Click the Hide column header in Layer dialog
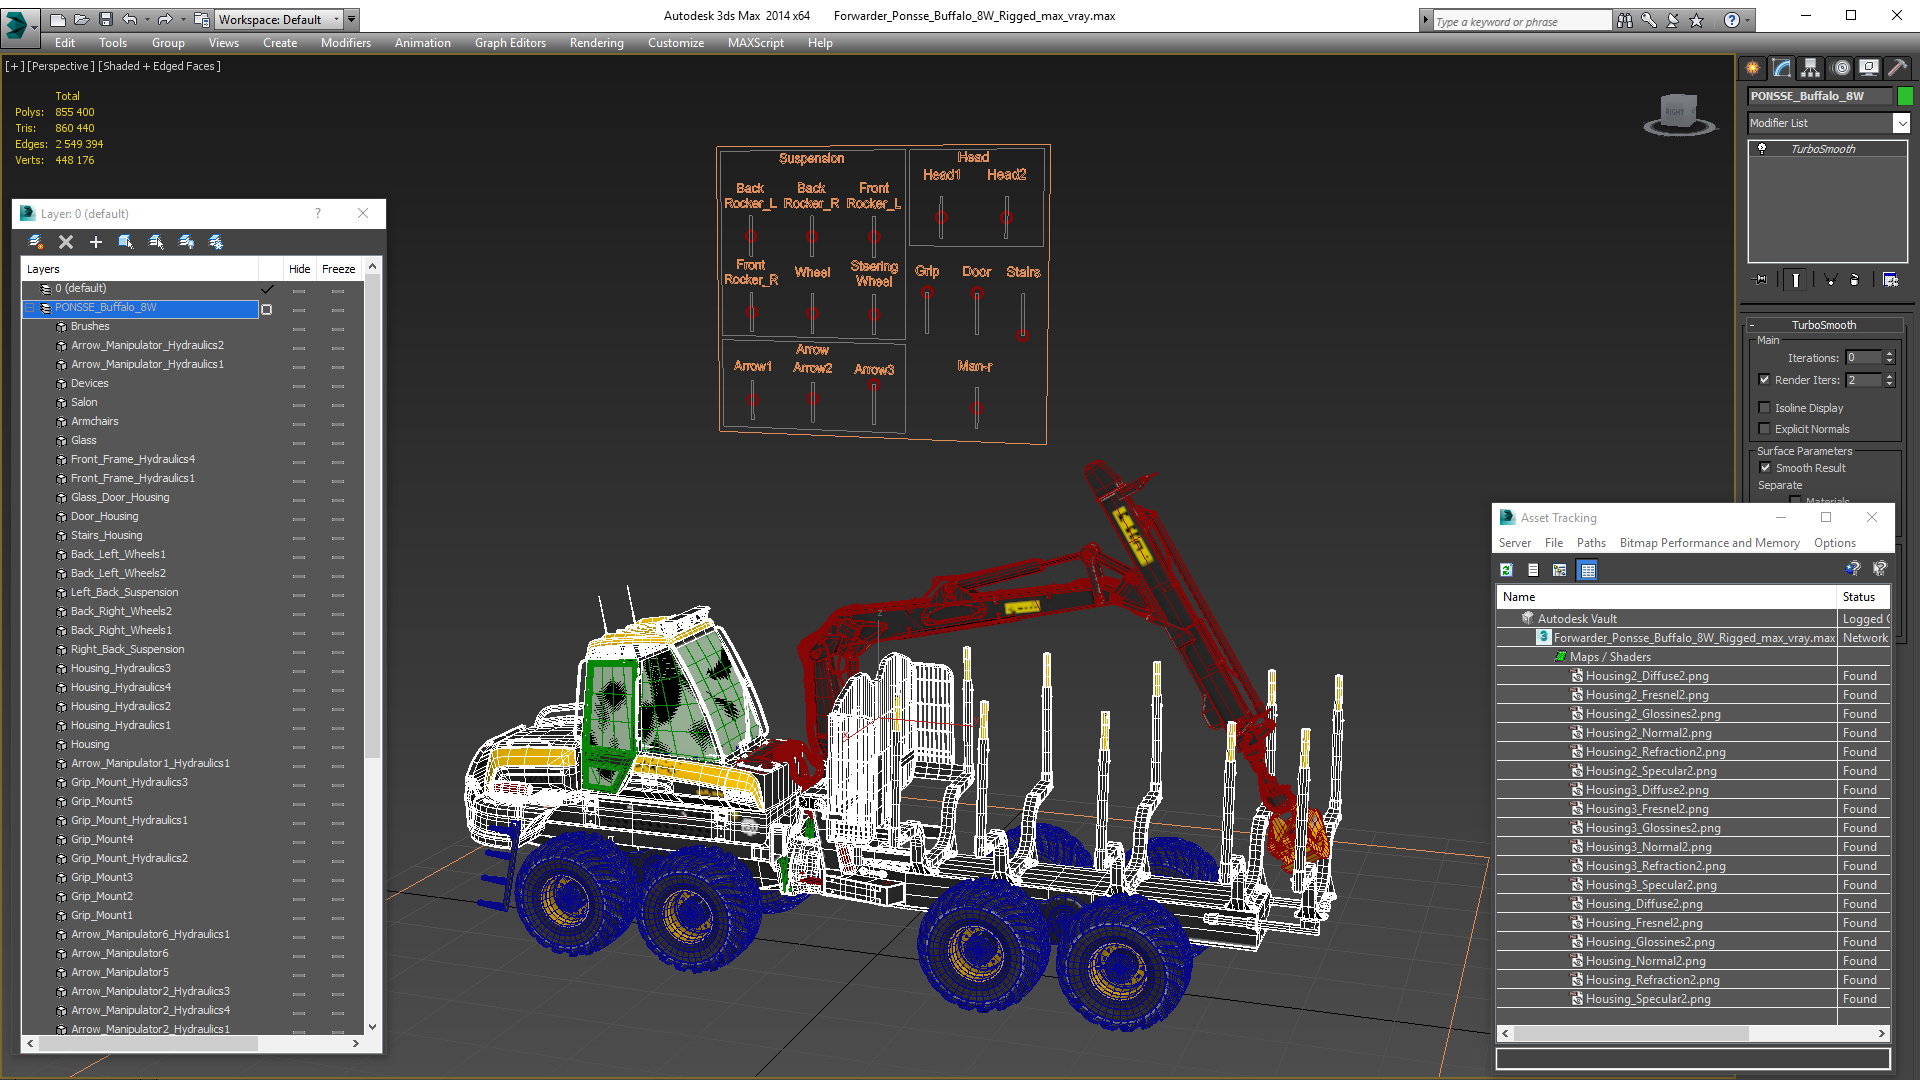Image resolution: width=1920 pixels, height=1080 pixels. [299, 269]
